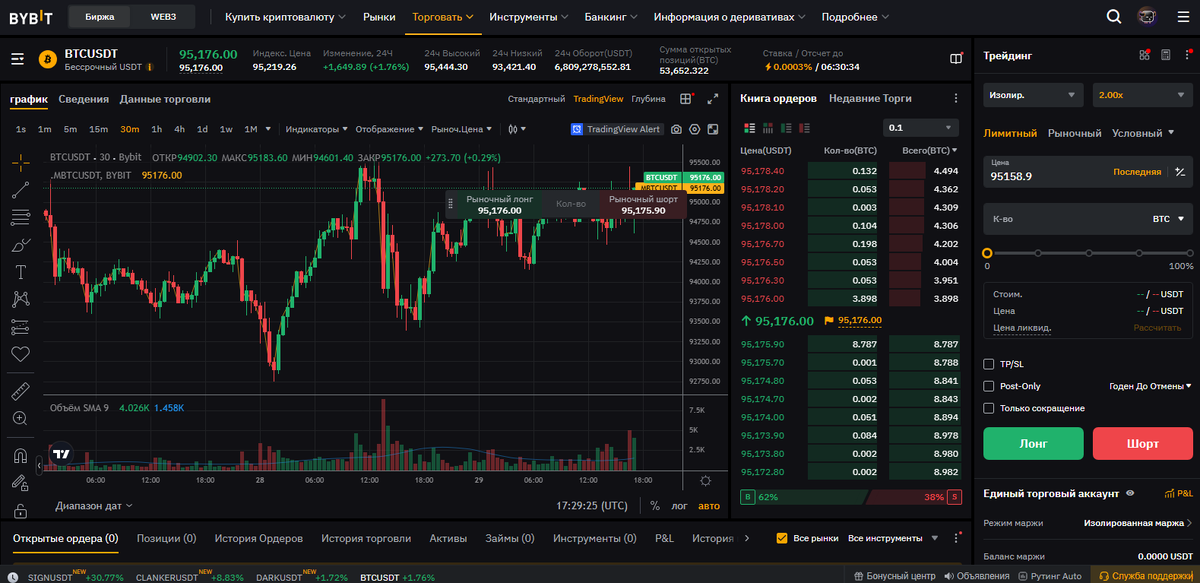
Task: Switch to the Сведения tab
Action: click(84, 99)
